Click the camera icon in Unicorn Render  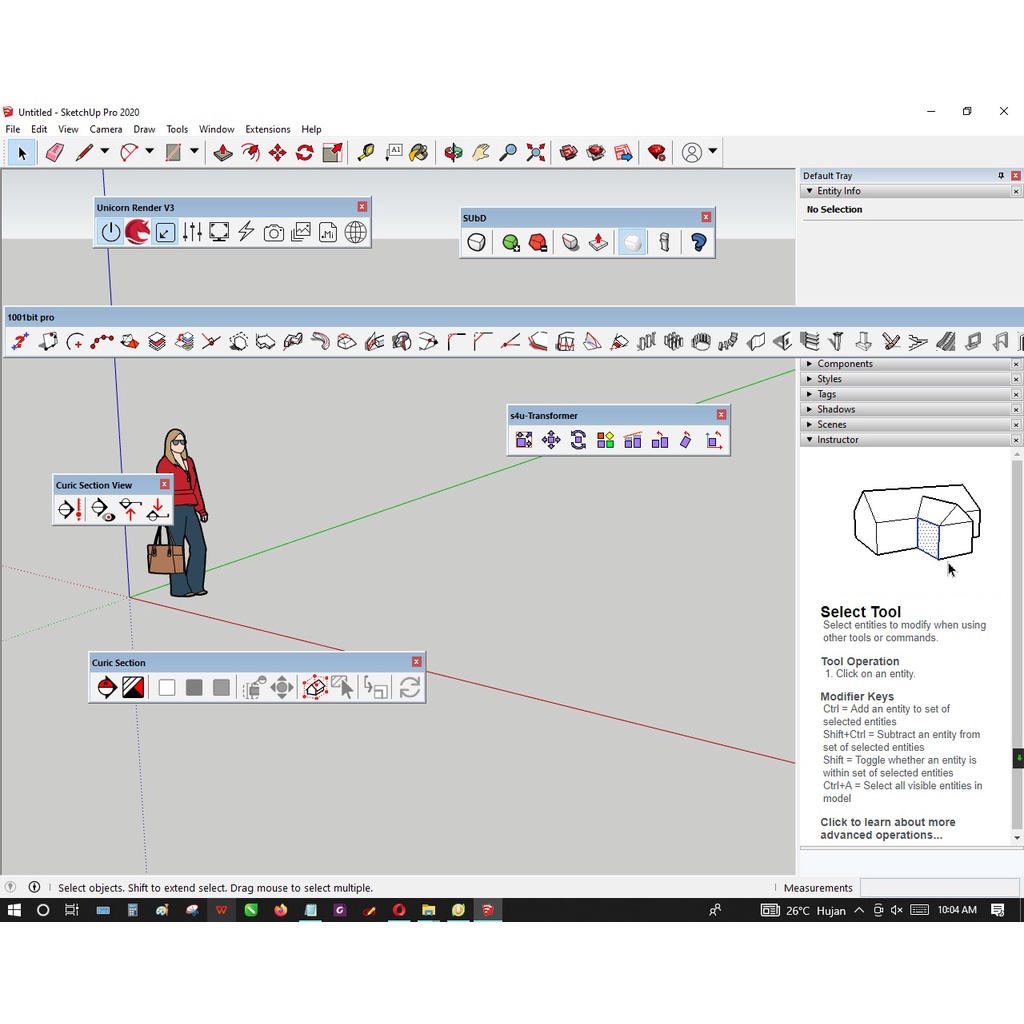point(274,233)
